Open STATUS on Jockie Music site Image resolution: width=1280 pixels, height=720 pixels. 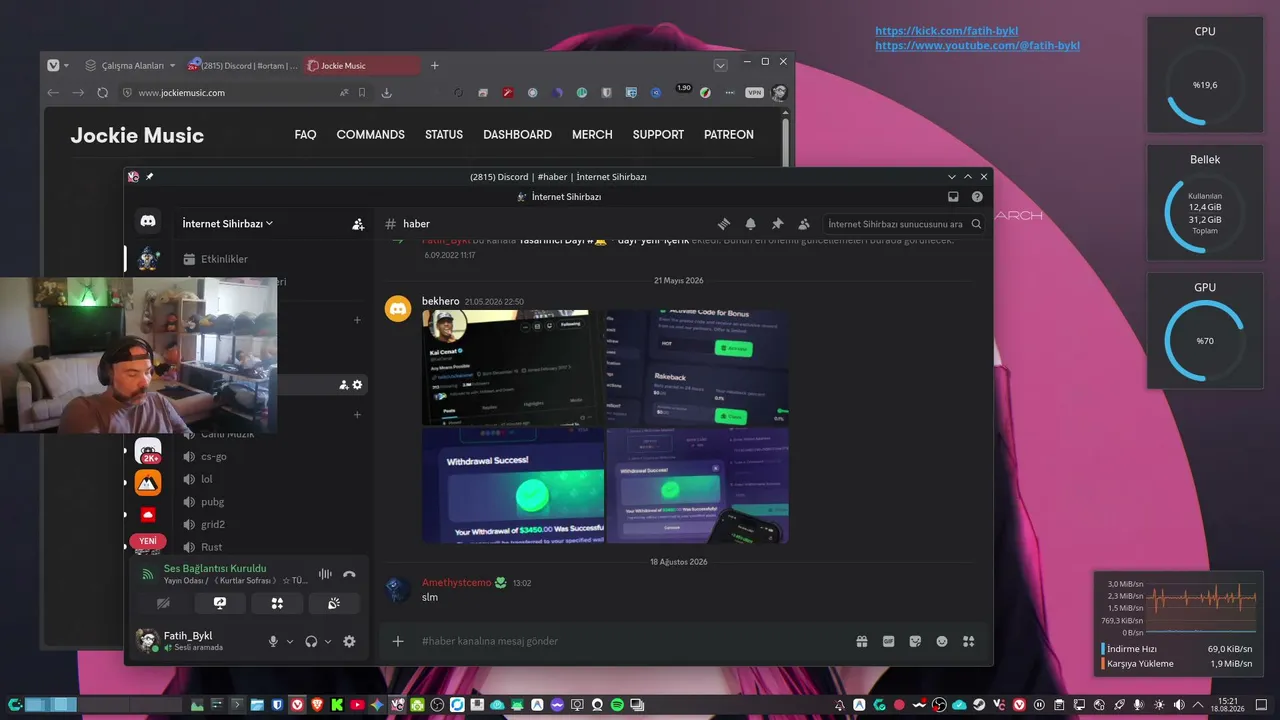click(444, 134)
